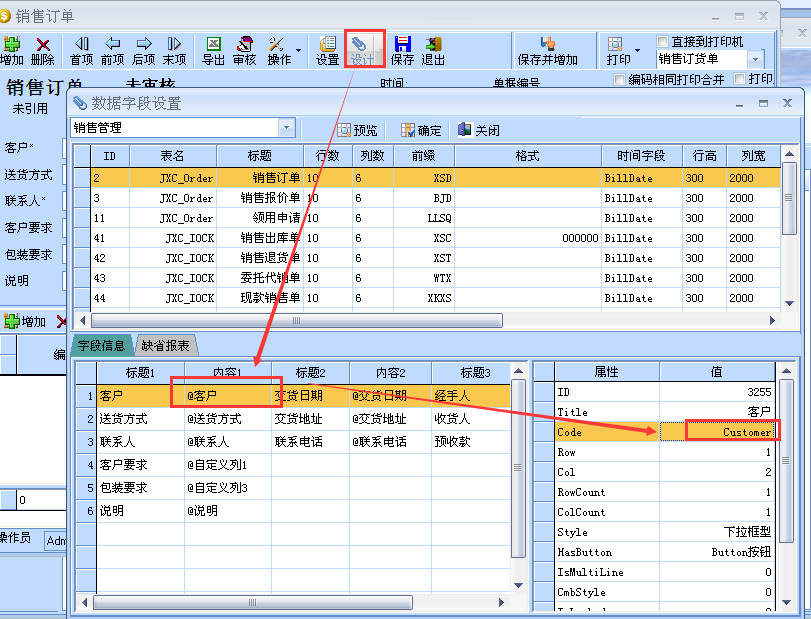811x619 pixels.
Task: Expand the 销售管理 module dropdown
Action: tap(286, 127)
